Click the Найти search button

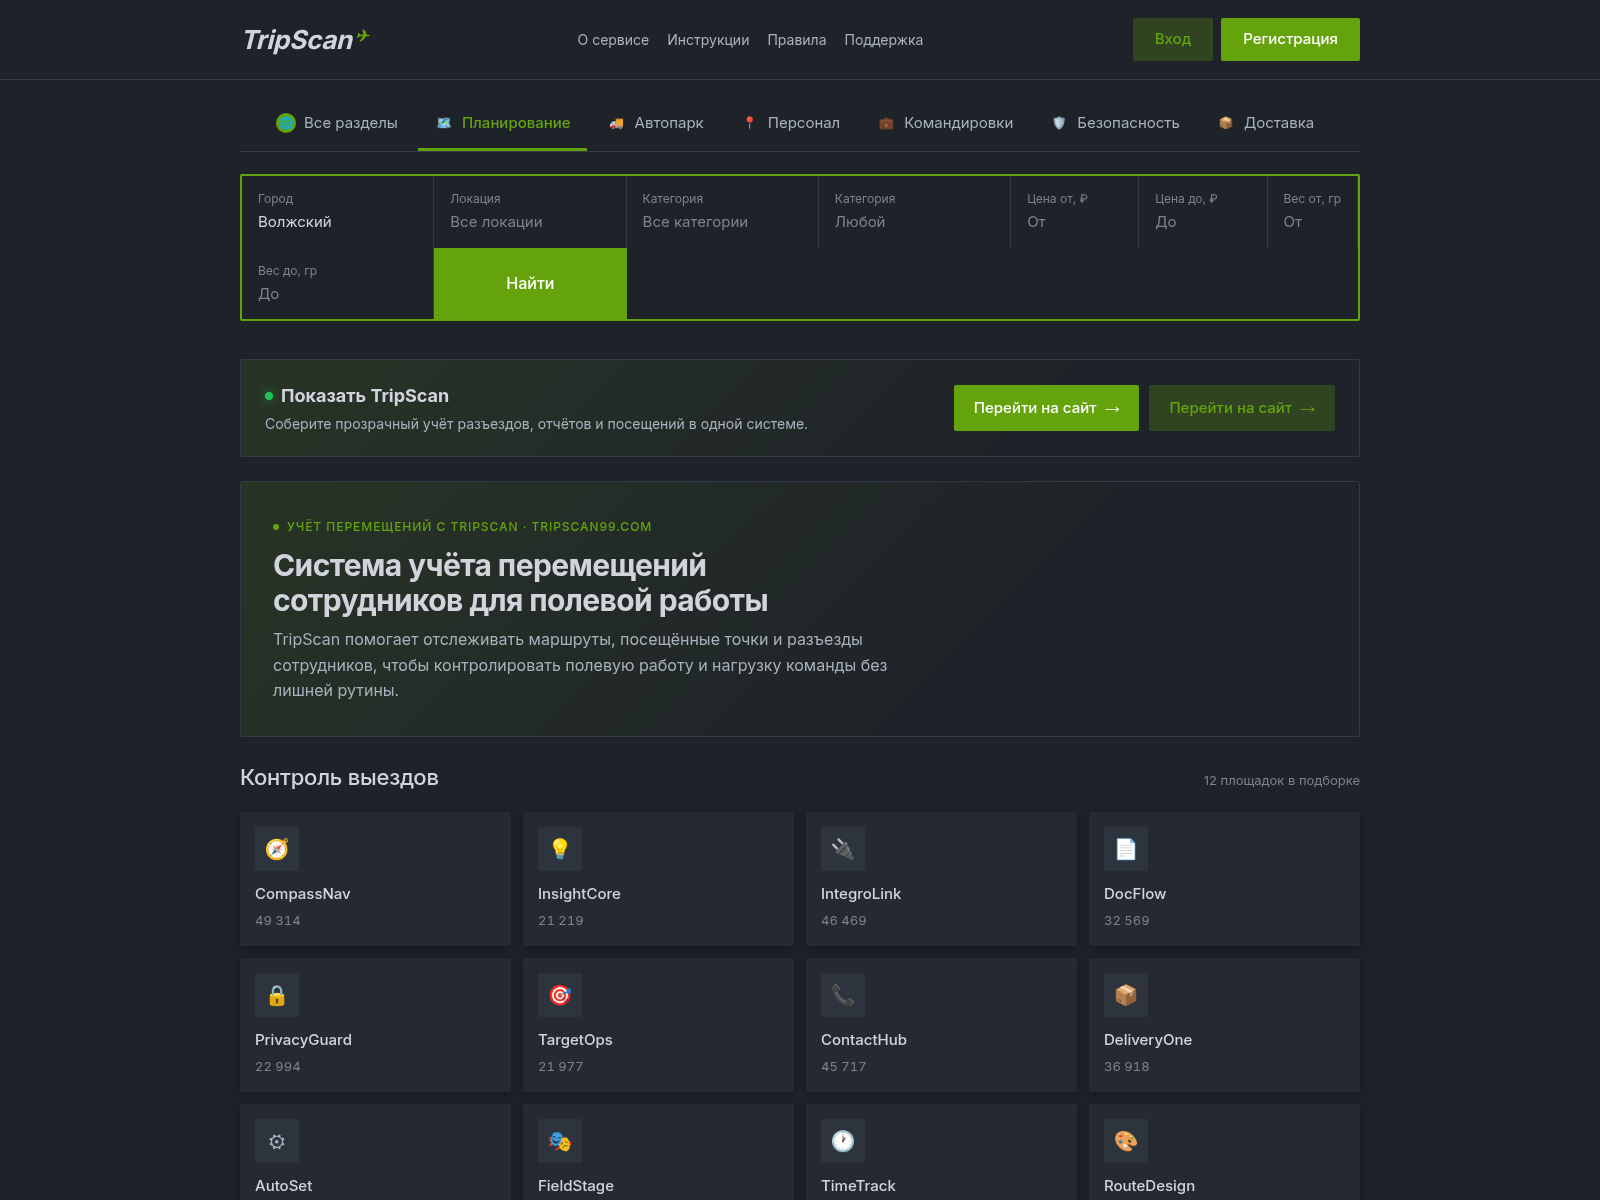530,284
